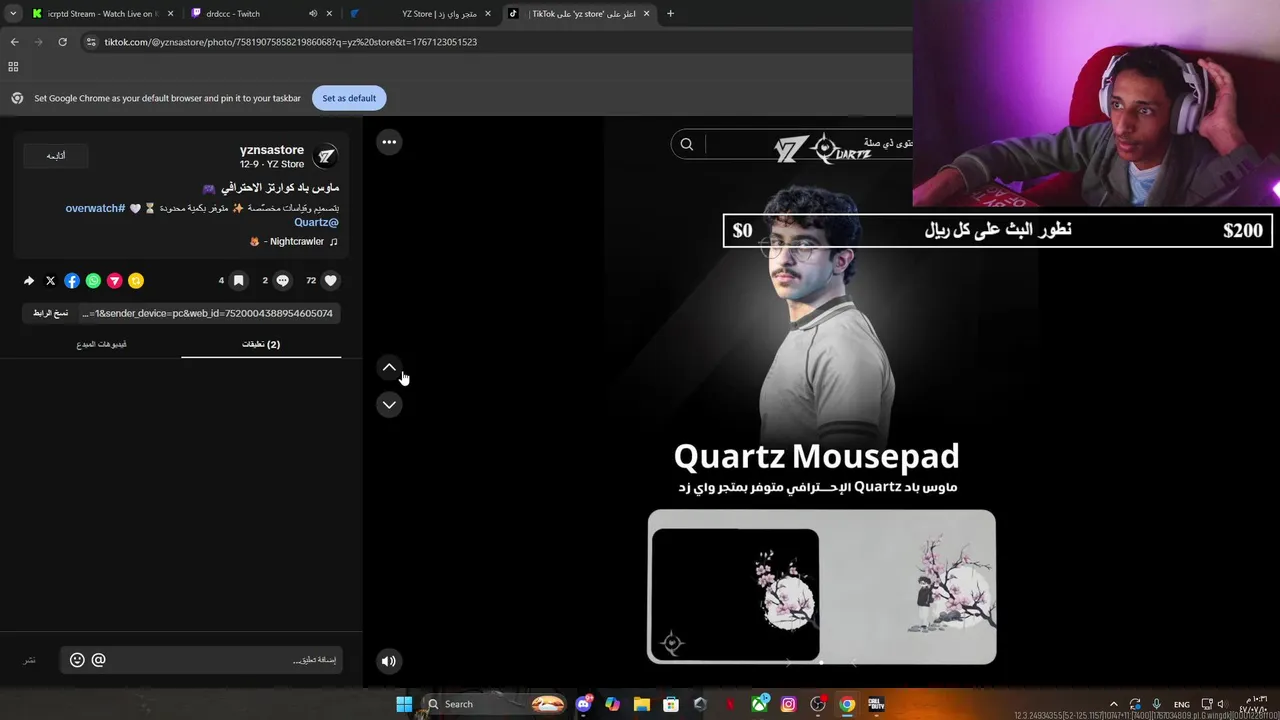Click the add comment input field
Screen dimensions: 1280x720
pyautogui.click(x=200, y=660)
